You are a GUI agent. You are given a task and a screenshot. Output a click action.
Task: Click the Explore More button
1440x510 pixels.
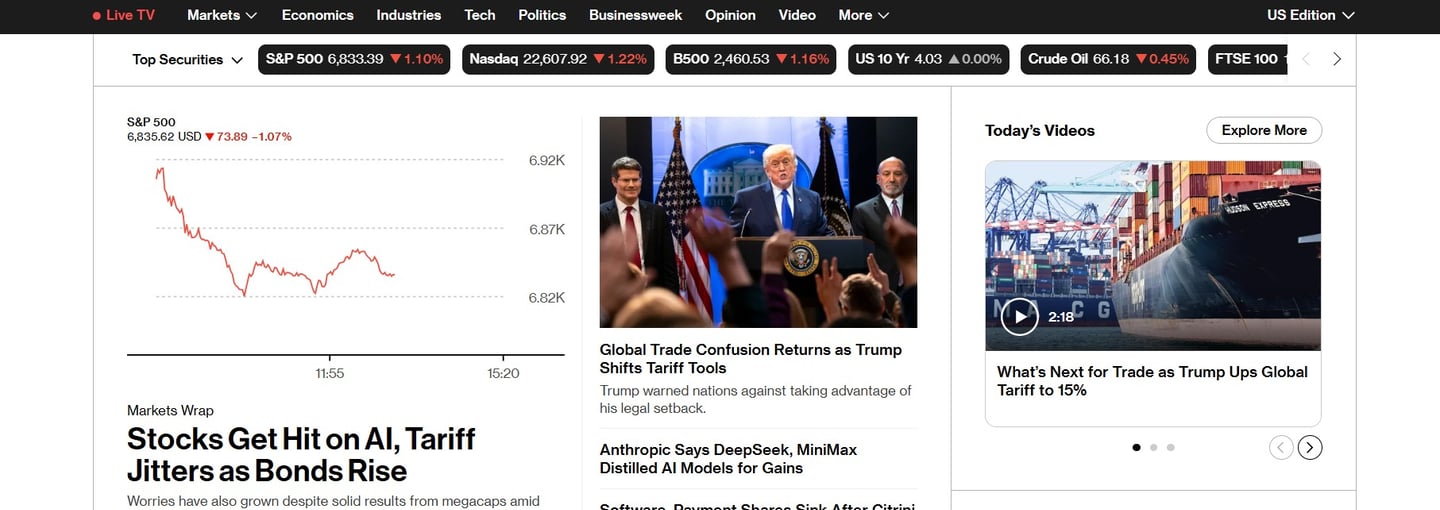pos(1264,130)
